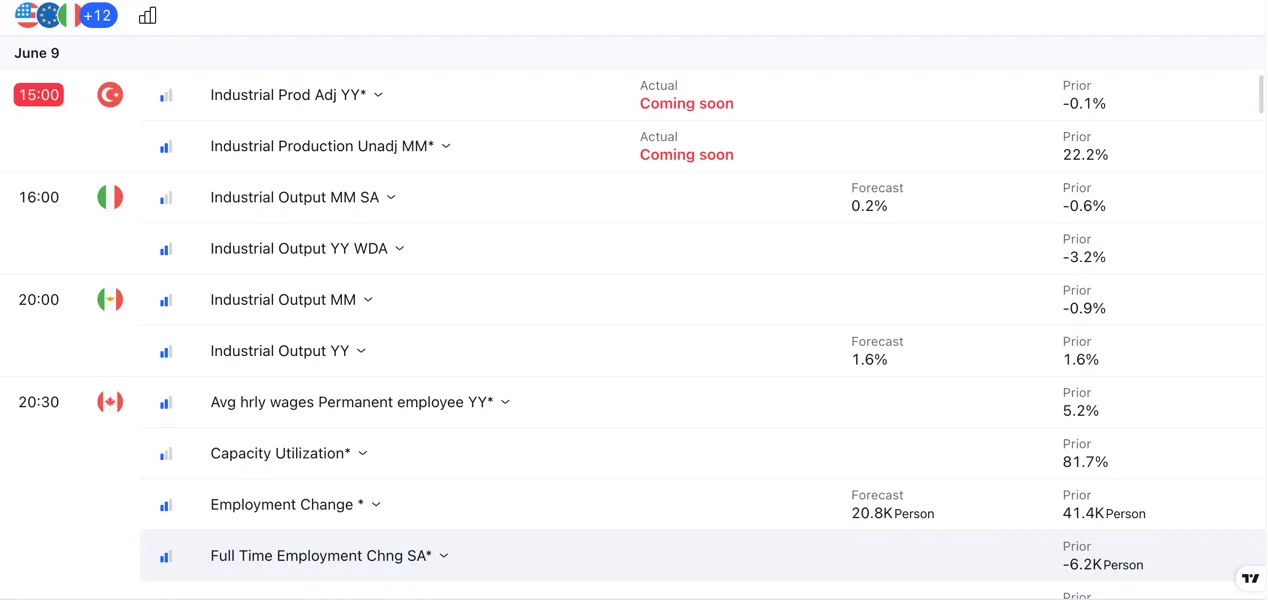Click the US flag country filter

(27, 16)
